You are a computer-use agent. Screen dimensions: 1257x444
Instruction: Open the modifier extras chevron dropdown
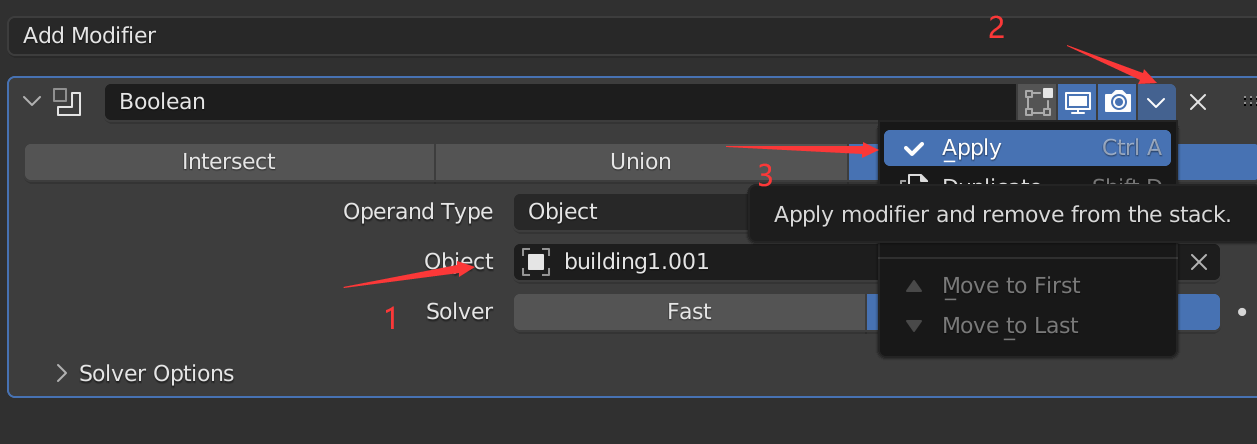point(1157,102)
